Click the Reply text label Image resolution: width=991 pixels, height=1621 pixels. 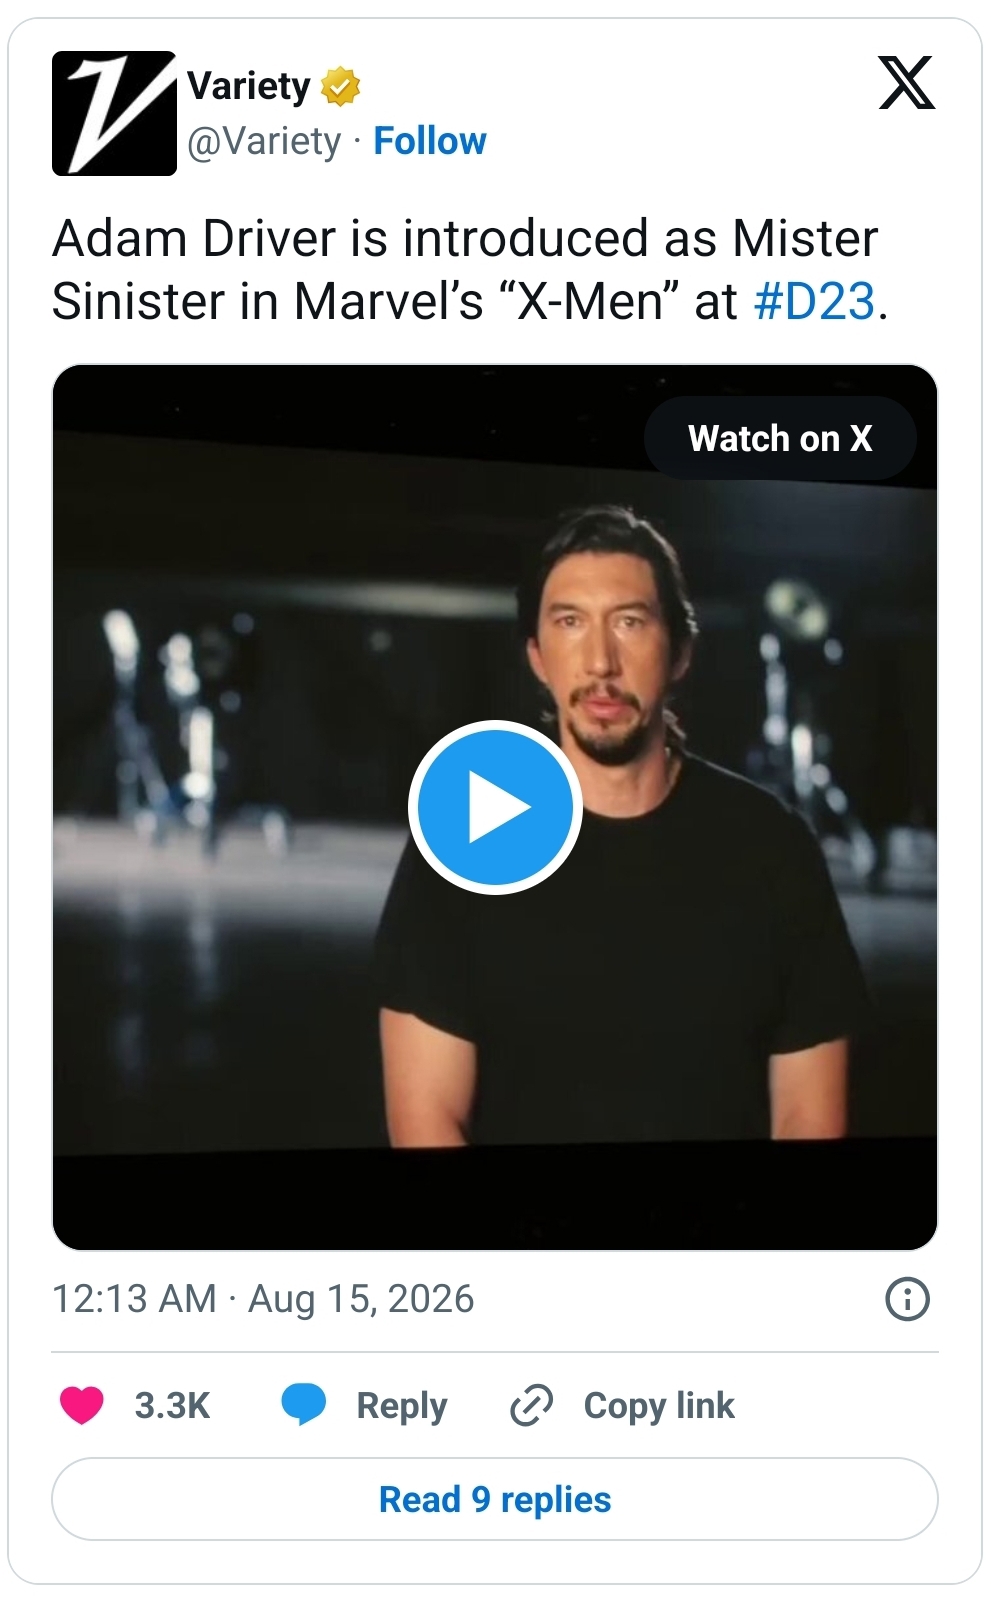pyautogui.click(x=402, y=1405)
